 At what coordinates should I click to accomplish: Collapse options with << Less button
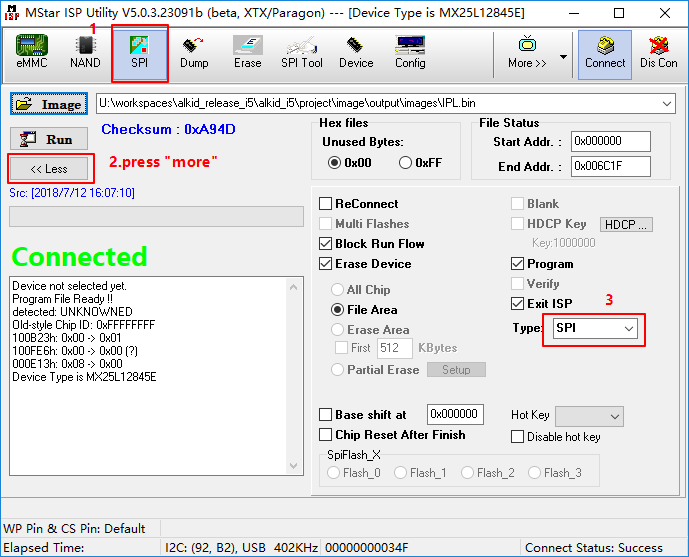[50, 169]
